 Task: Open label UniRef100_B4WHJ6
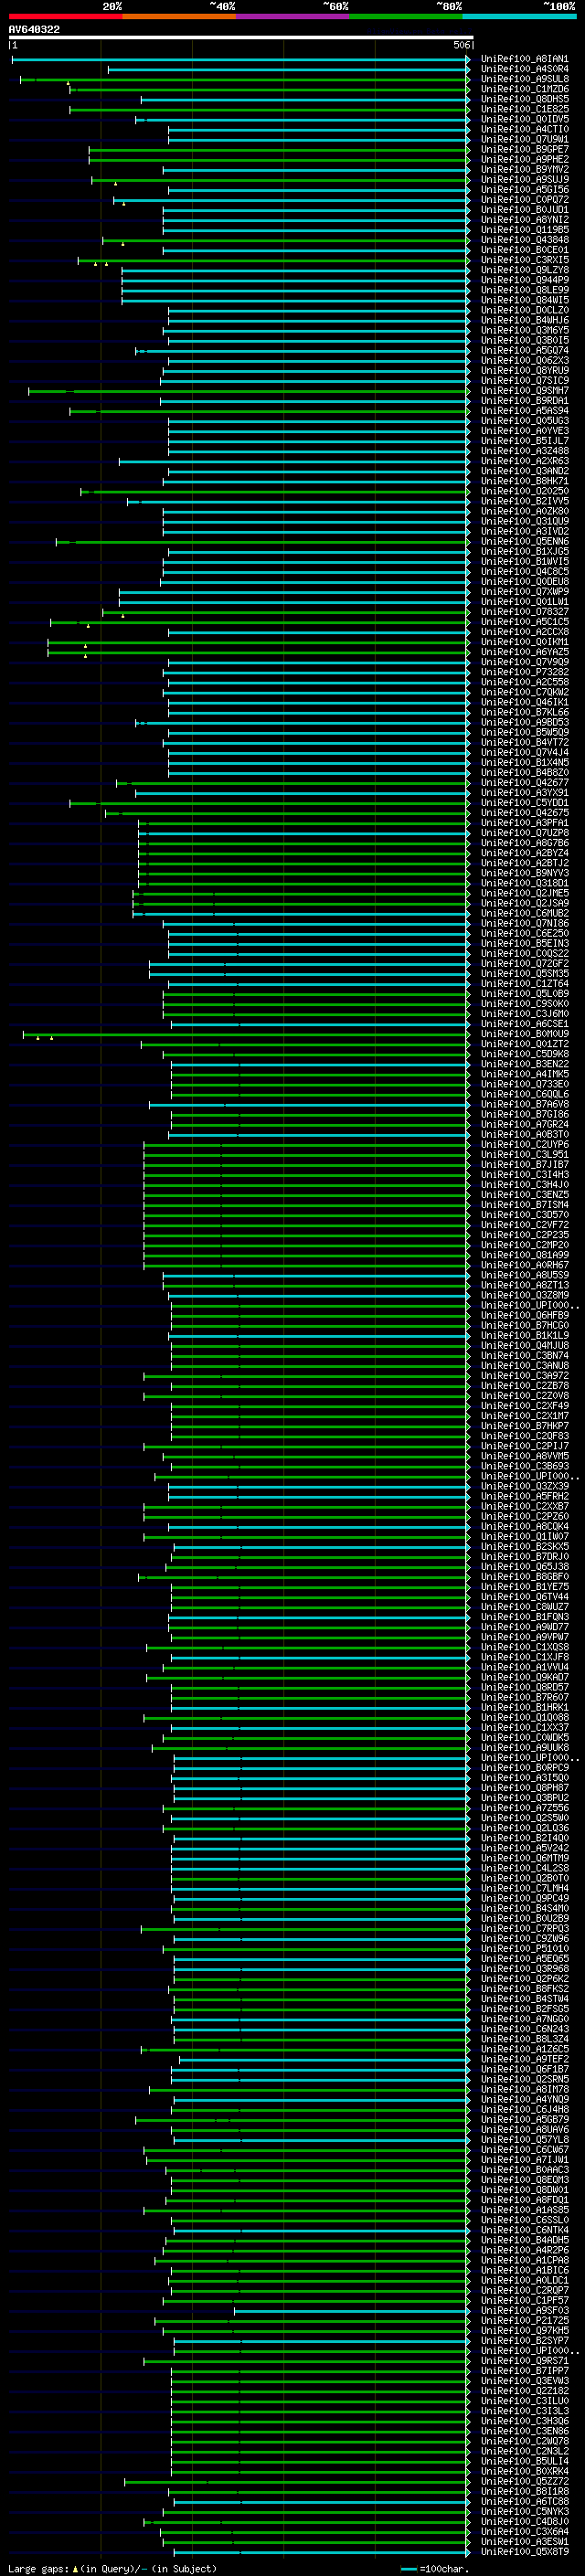coord(524,320)
